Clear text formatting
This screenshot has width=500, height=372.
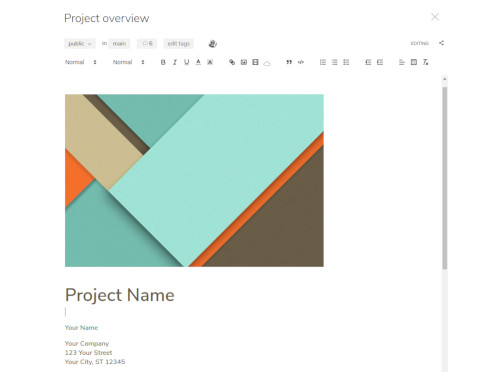point(425,62)
